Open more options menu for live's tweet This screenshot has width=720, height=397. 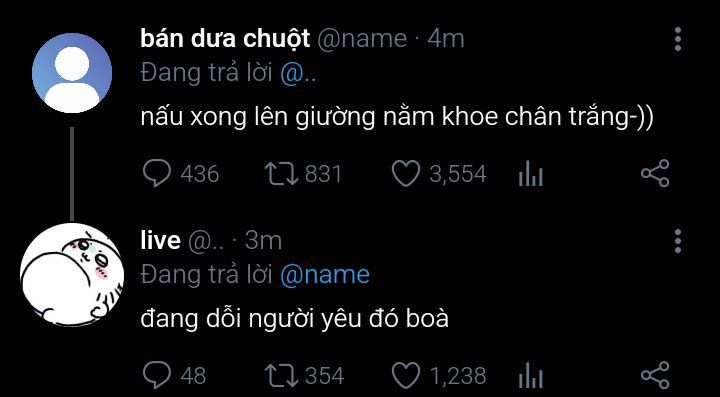(678, 240)
